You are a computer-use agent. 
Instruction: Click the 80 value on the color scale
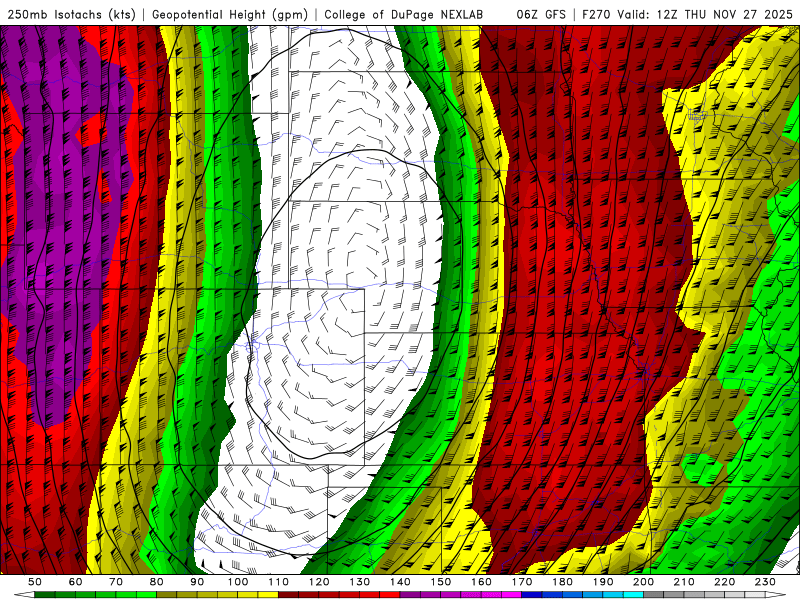[157, 582]
